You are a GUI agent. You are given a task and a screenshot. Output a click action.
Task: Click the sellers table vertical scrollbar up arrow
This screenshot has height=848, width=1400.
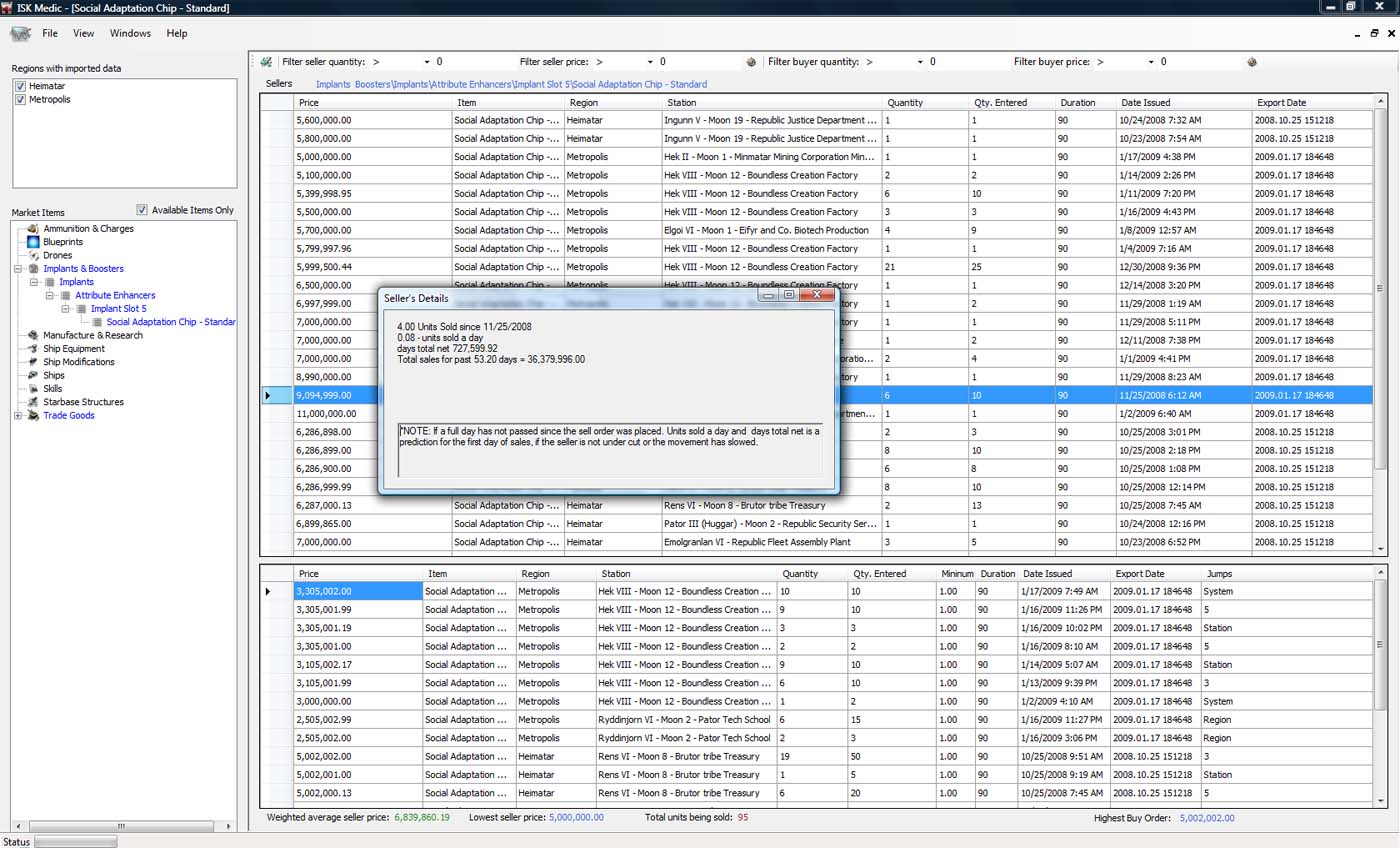(x=1381, y=102)
